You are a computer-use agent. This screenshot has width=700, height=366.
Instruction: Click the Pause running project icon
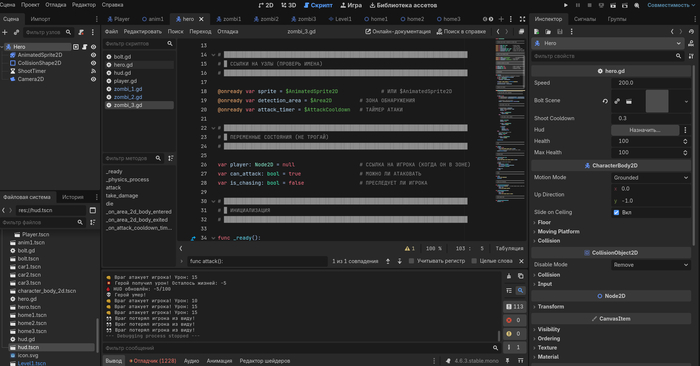coord(578,5)
